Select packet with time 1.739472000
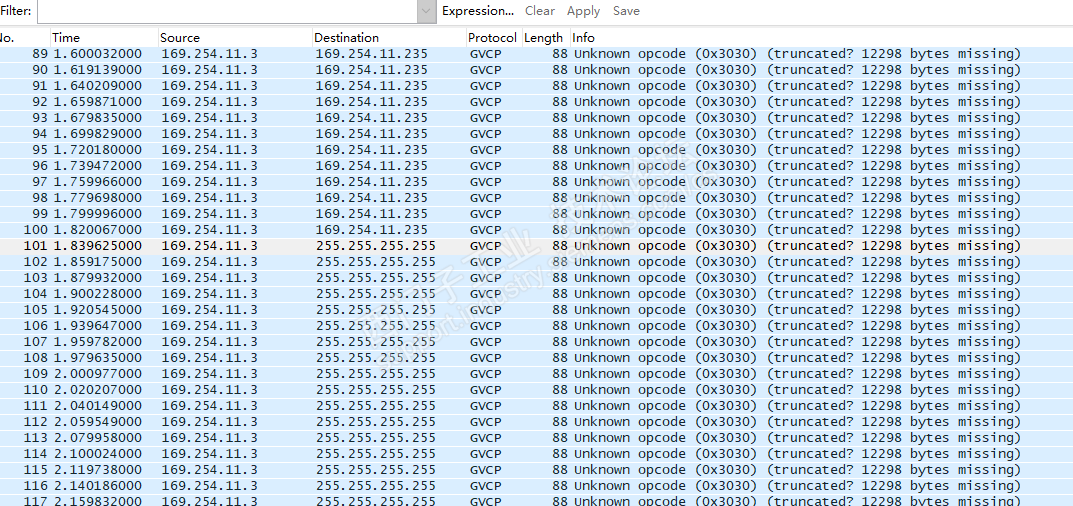The height and width of the screenshot is (506, 1073). 536,166
